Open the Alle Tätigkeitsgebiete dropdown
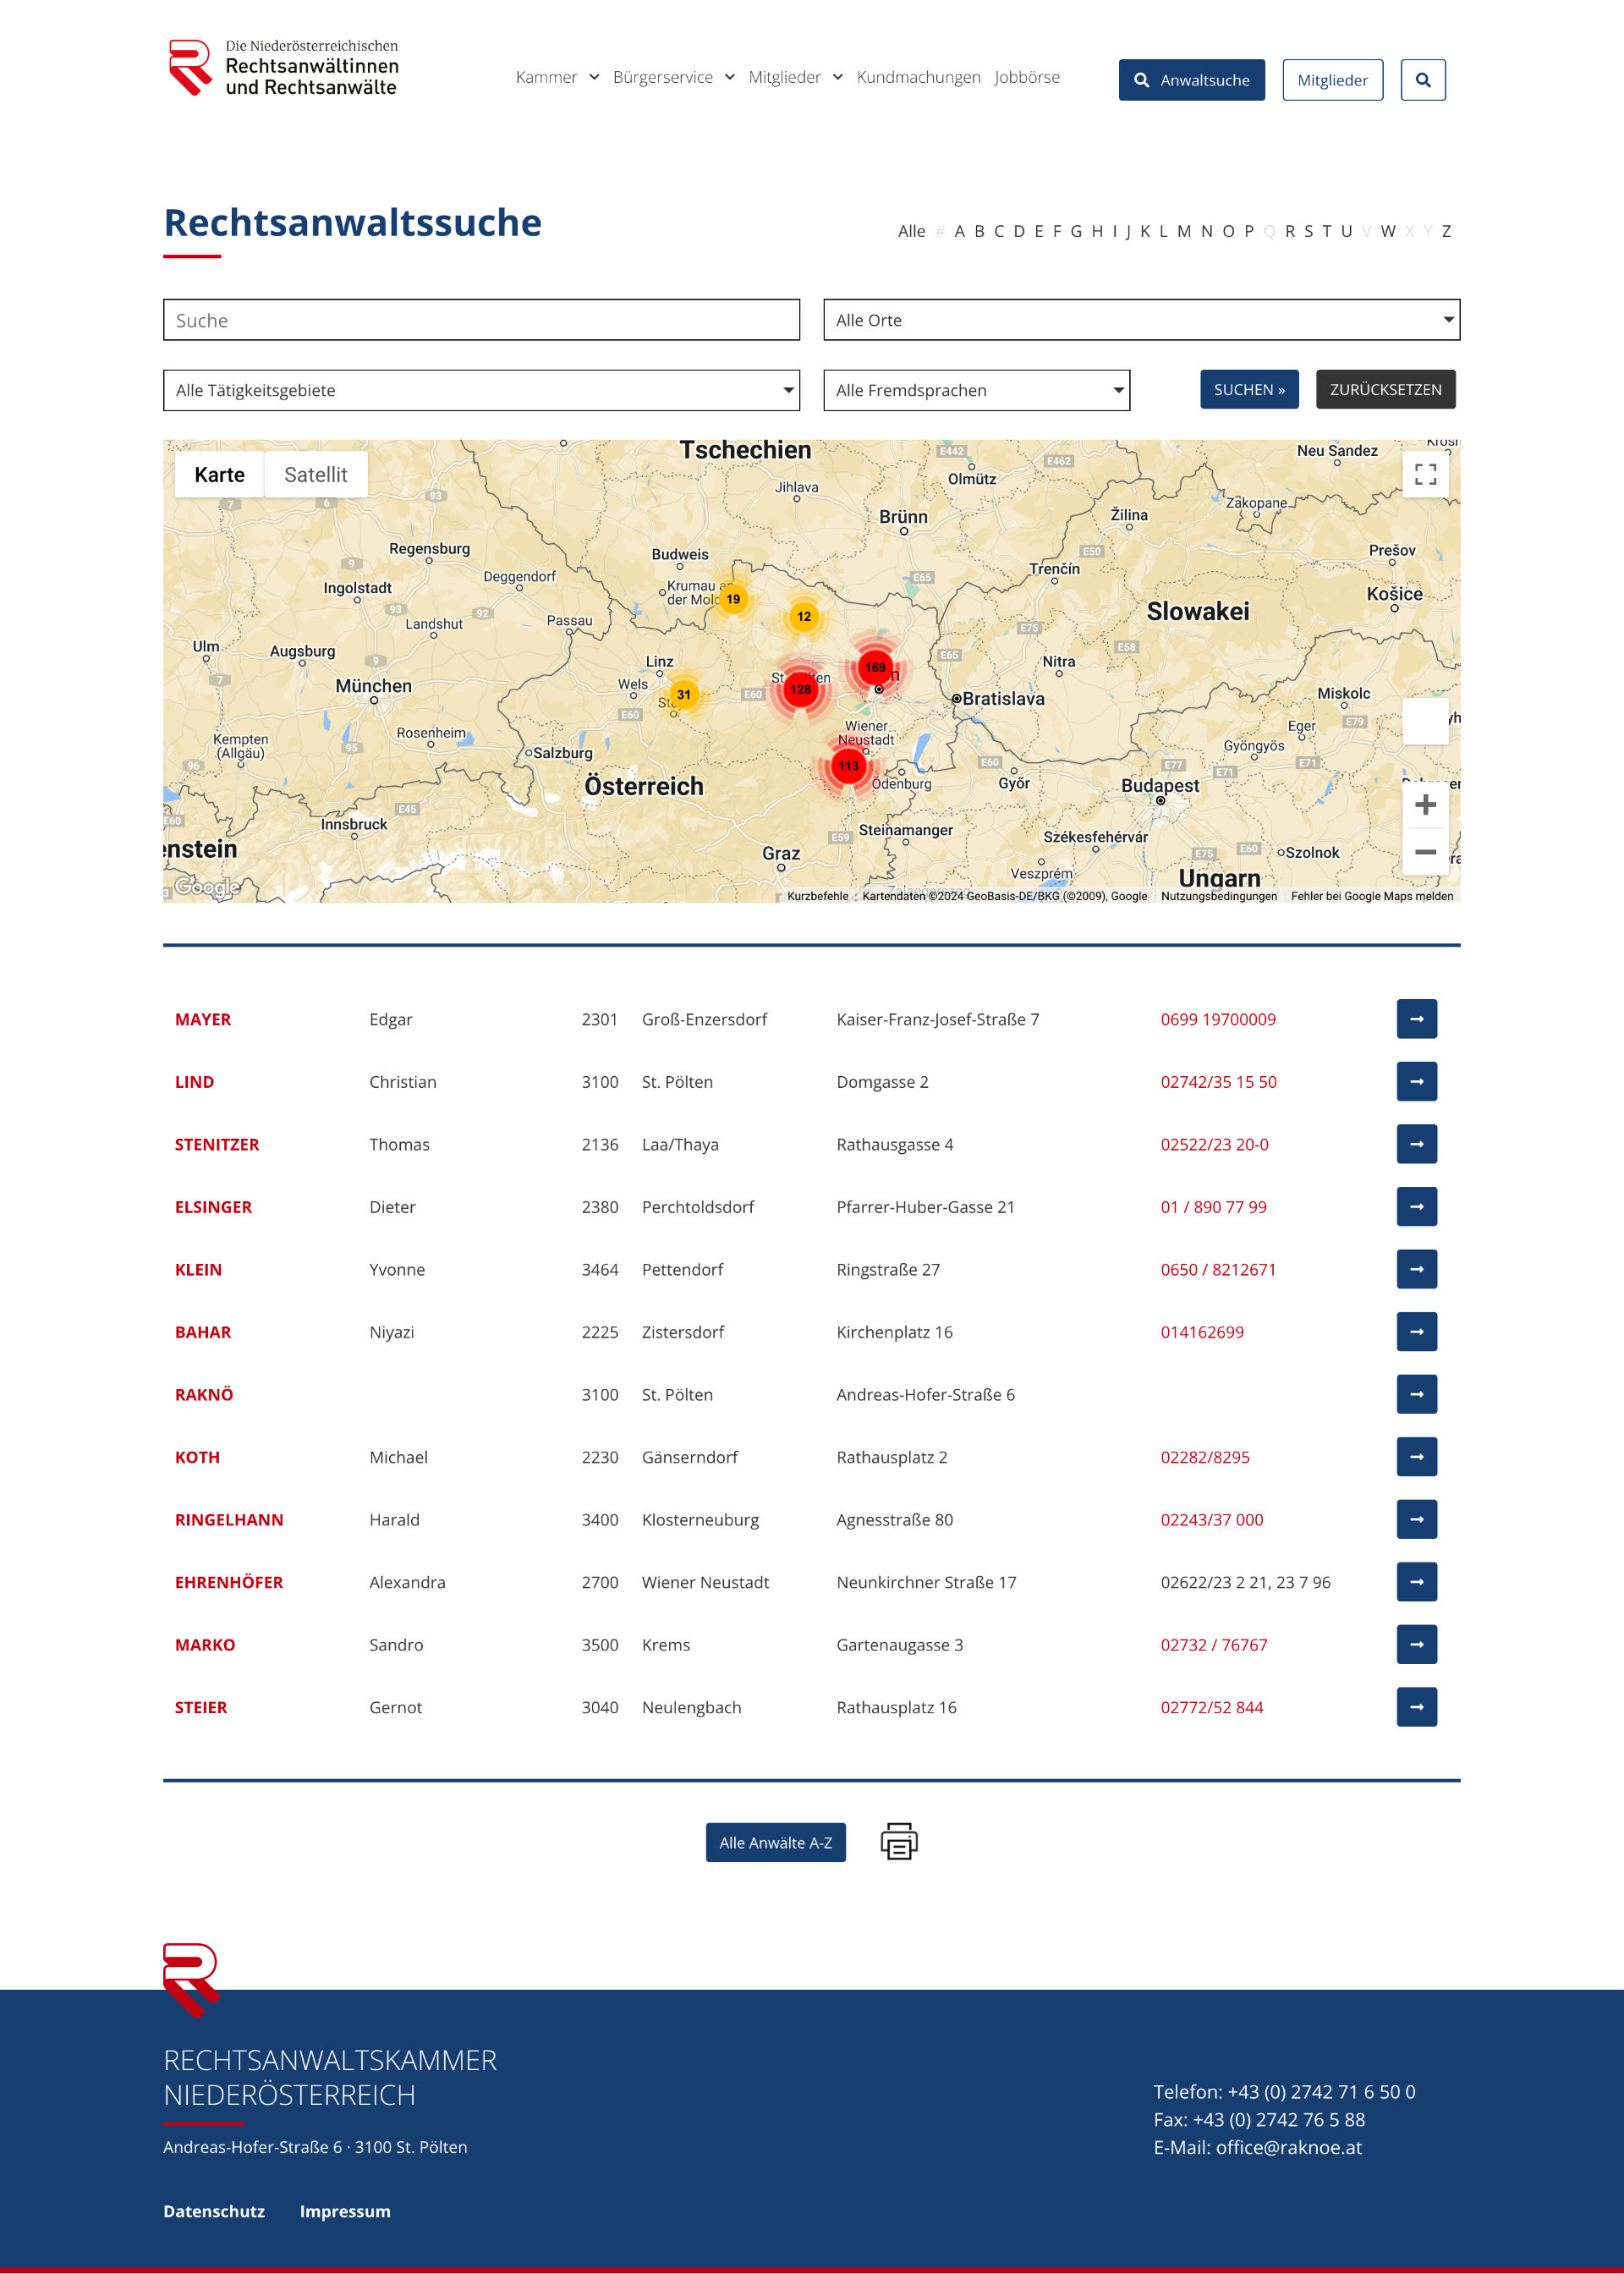1624x2274 pixels. [x=481, y=390]
